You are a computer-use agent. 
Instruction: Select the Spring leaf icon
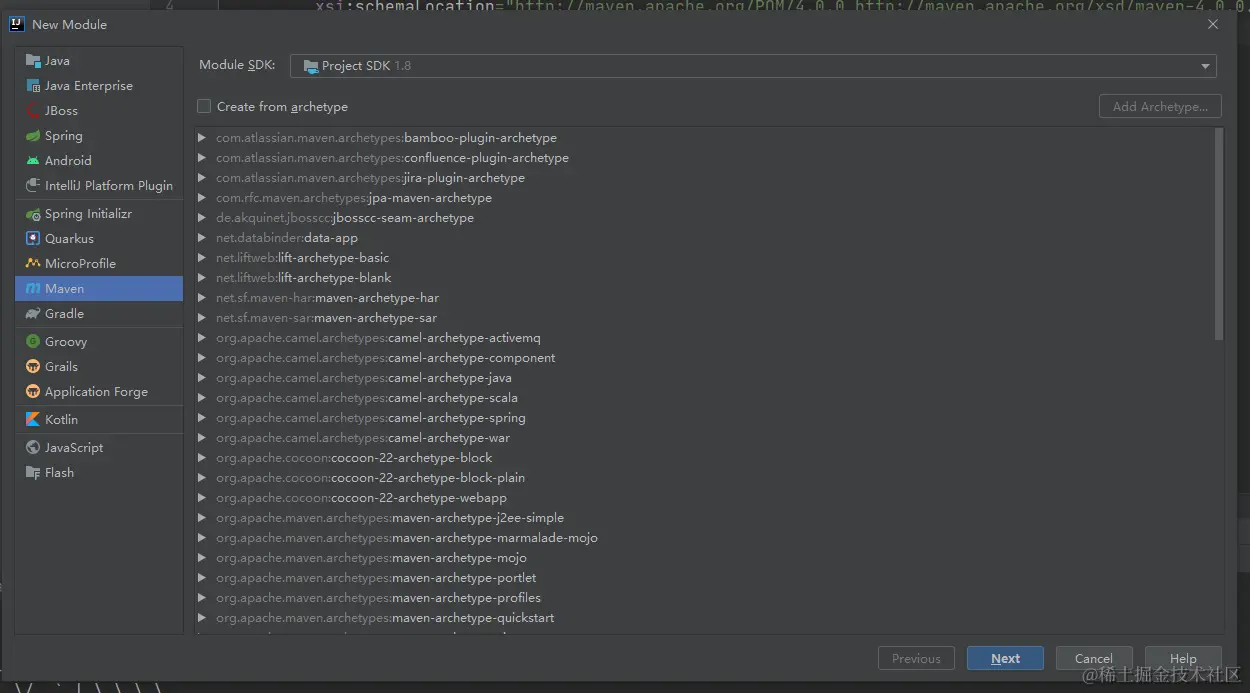[33, 136]
